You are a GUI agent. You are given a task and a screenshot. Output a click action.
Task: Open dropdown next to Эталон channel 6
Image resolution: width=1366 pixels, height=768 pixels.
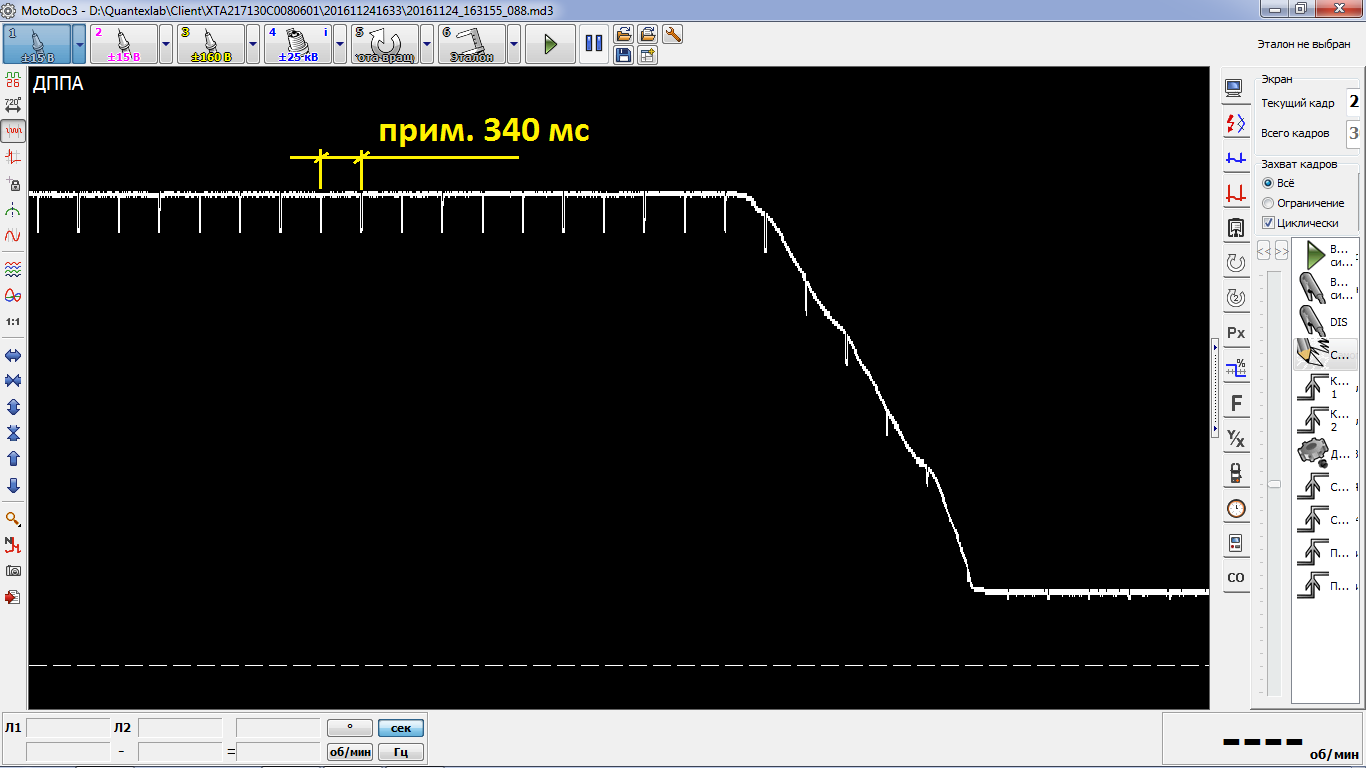tap(514, 44)
